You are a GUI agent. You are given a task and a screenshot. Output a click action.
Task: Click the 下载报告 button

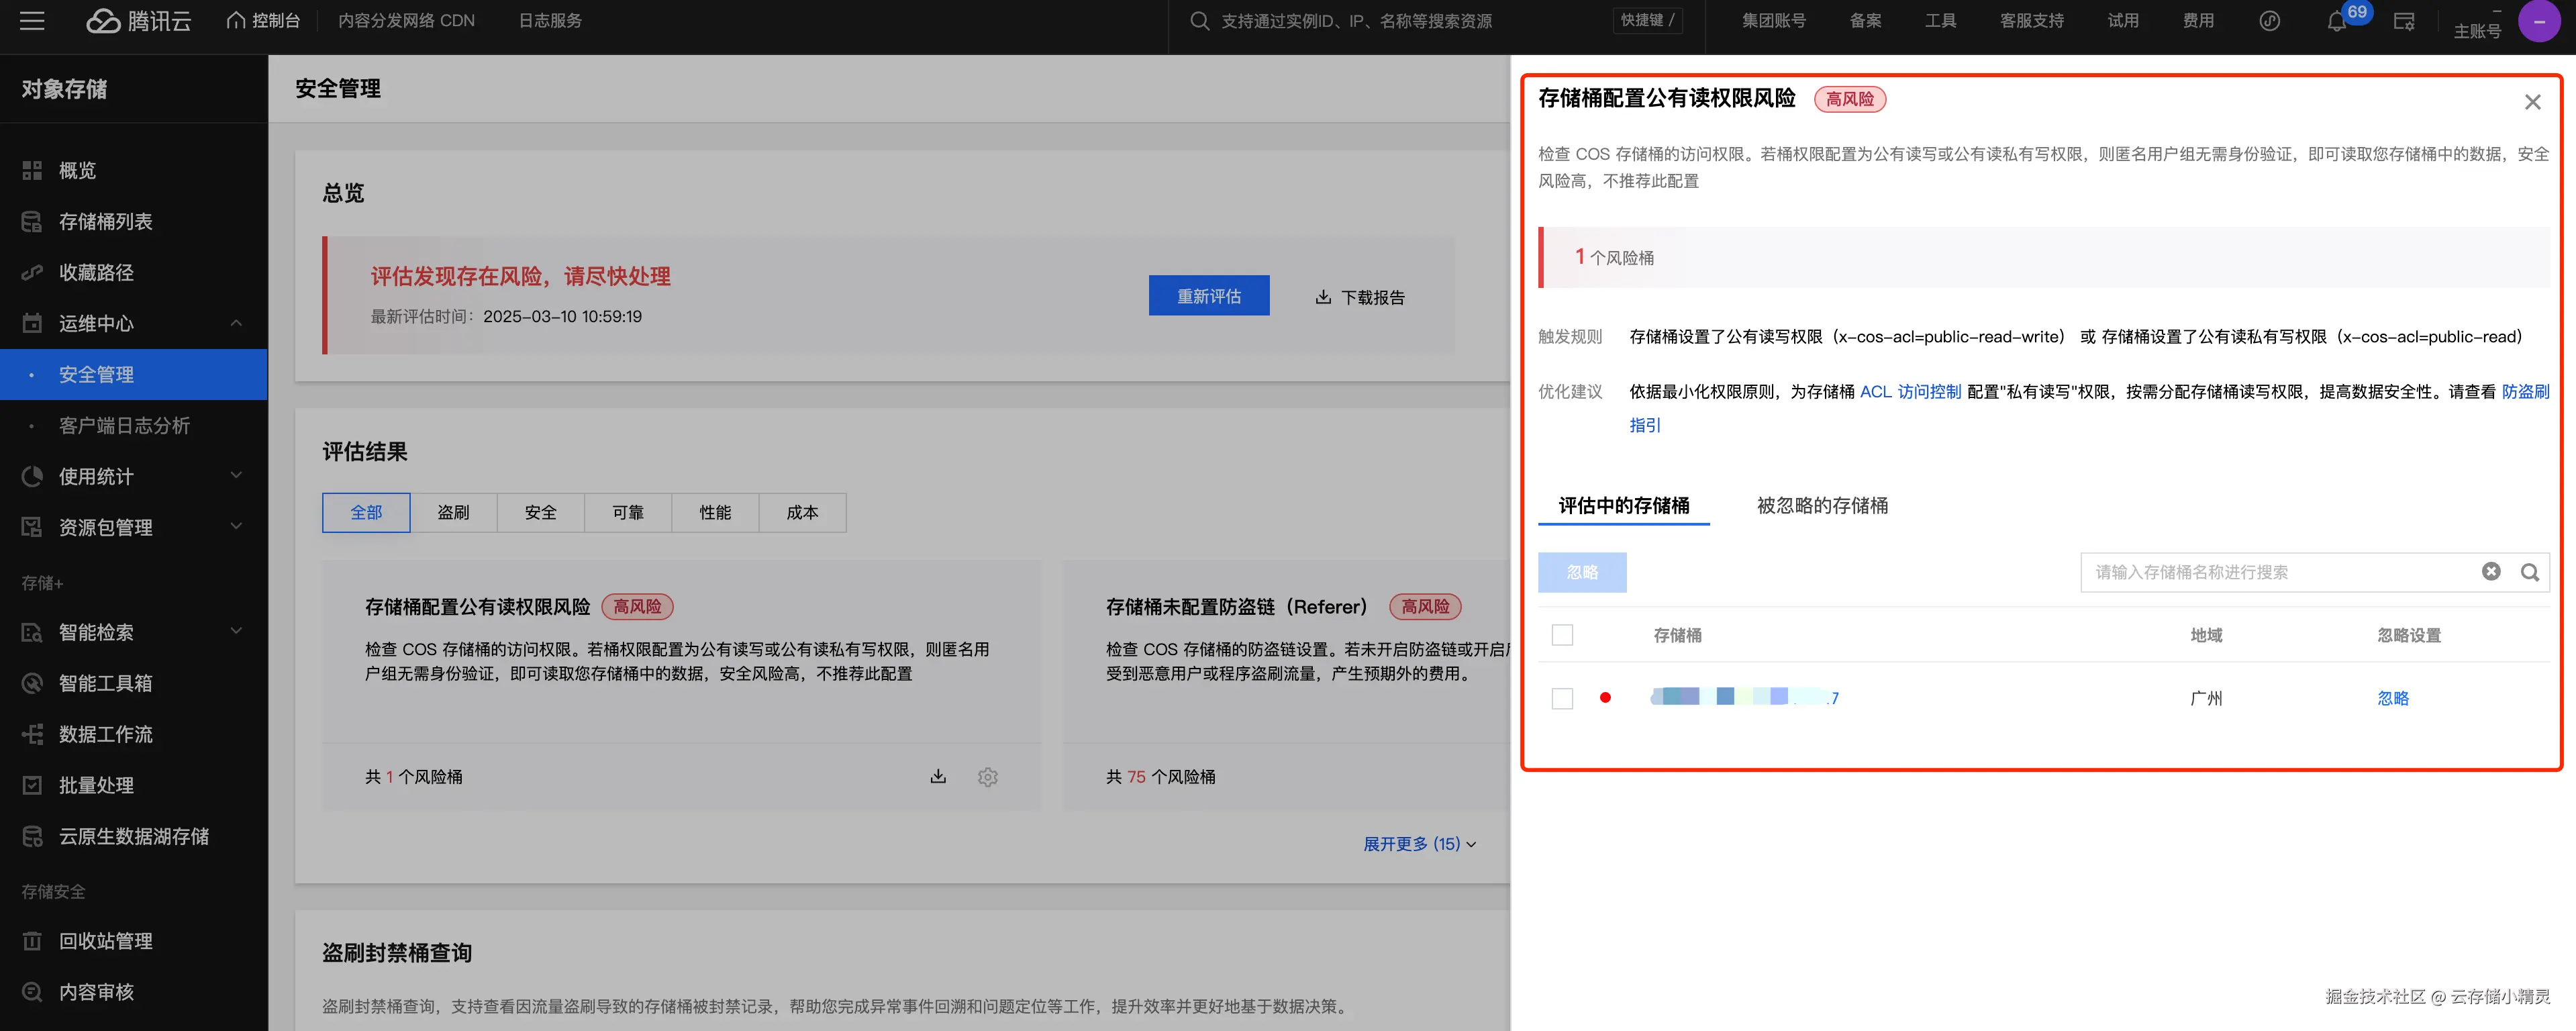point(1360,297)
